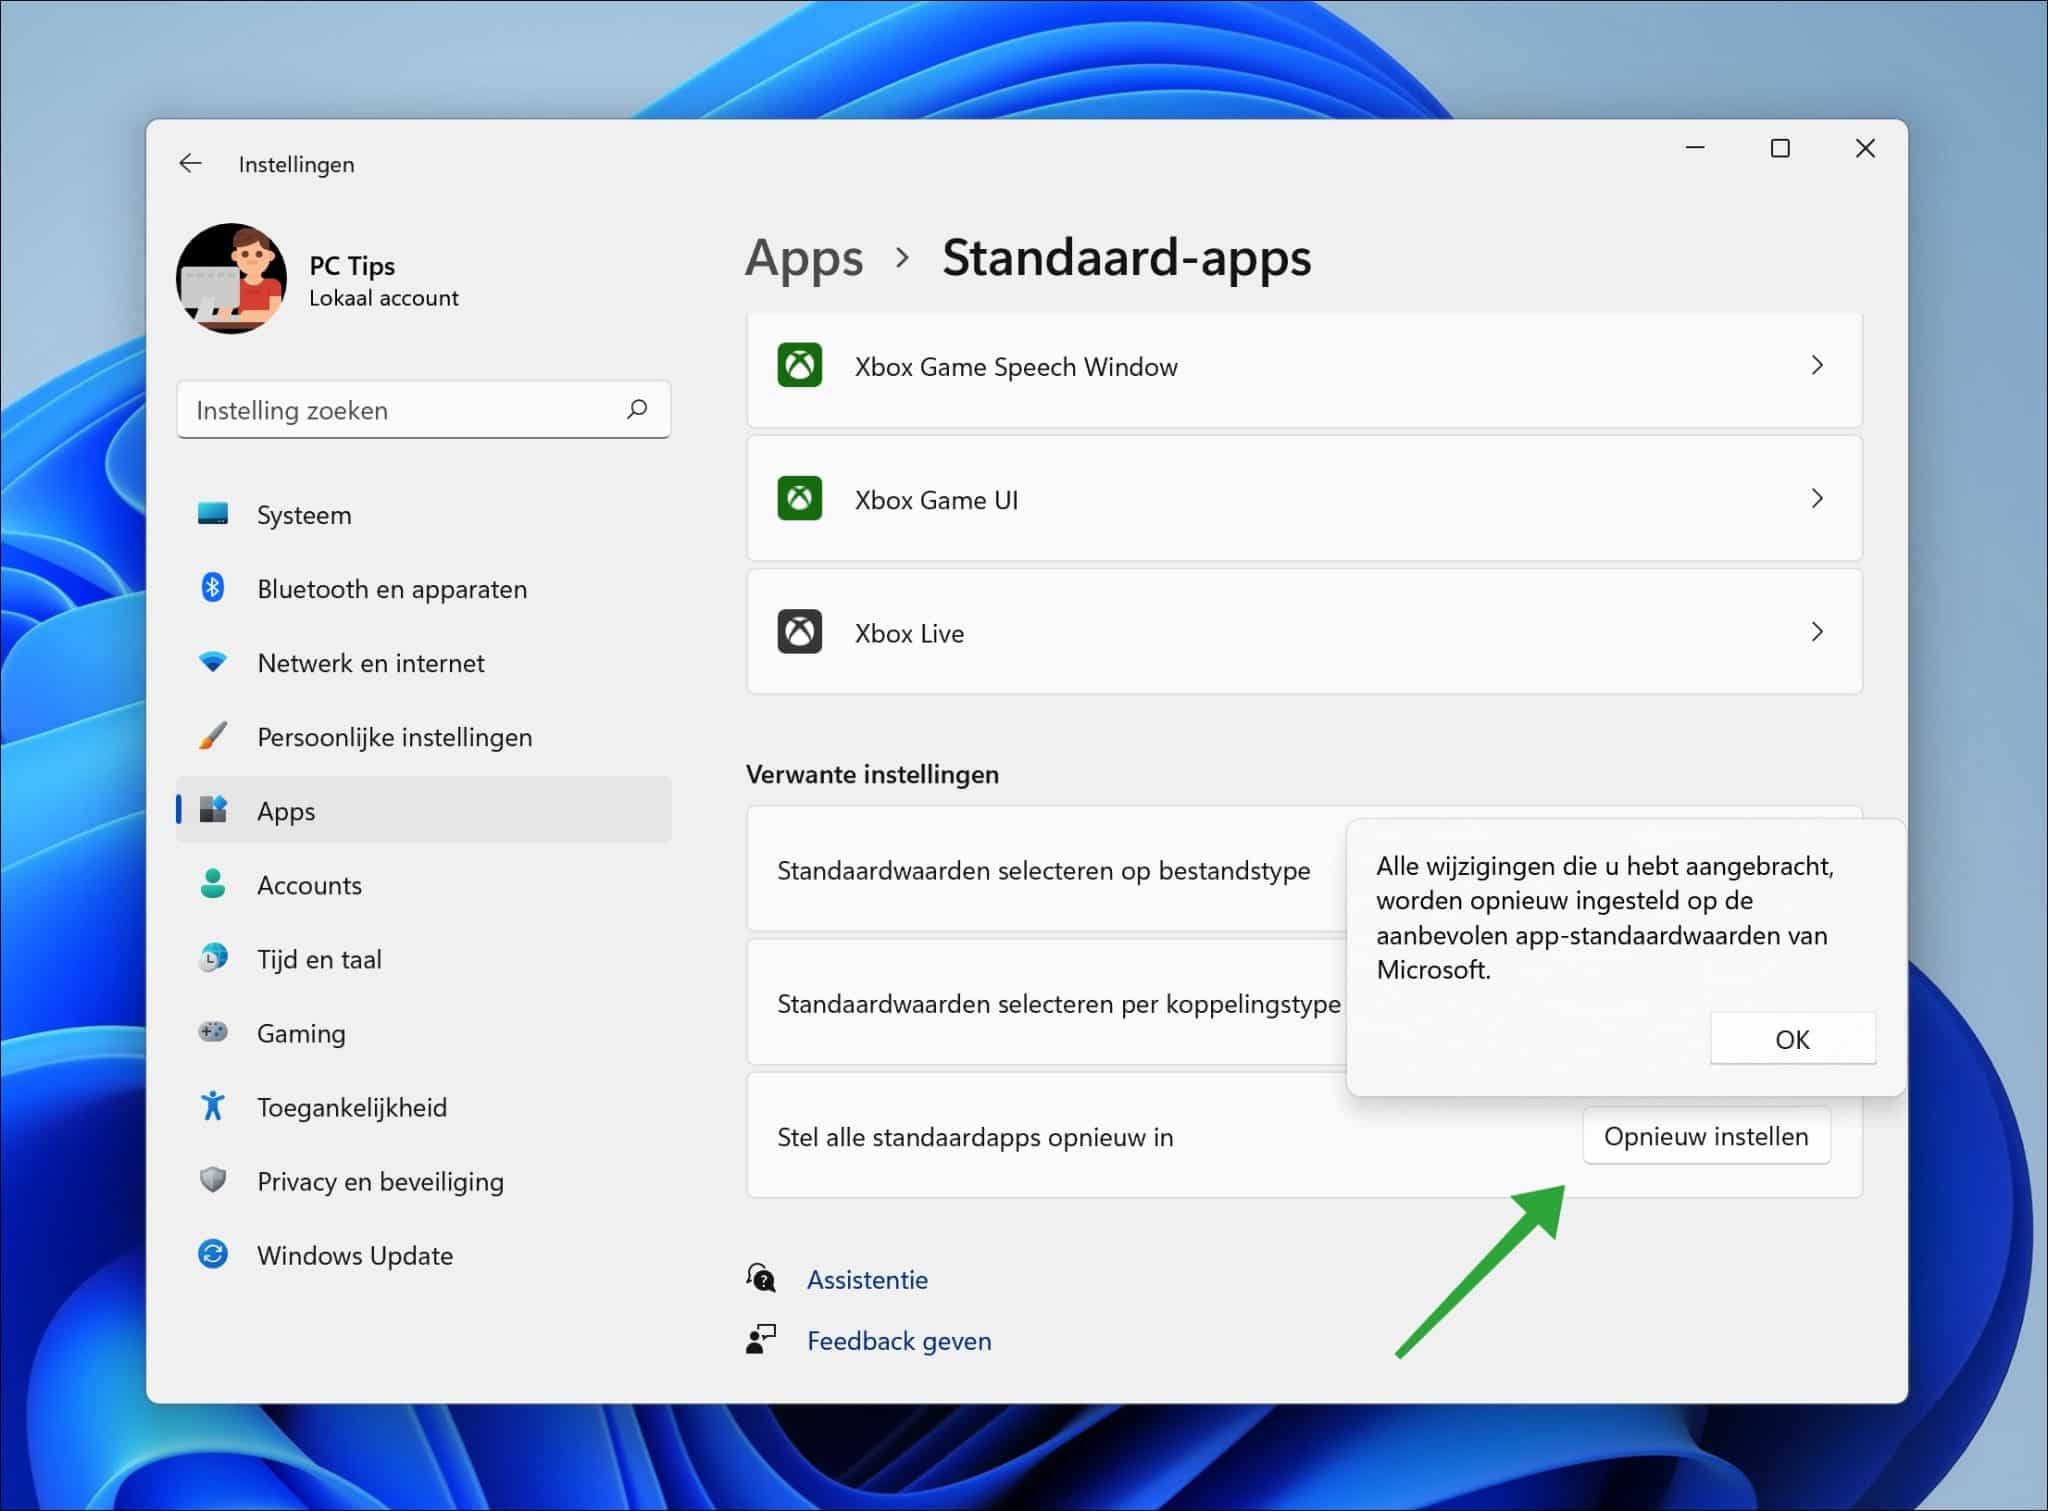This screenshot has height=1511, width=2048.
Task: Click the Tijd en taal clock icon
Action: 216,958
